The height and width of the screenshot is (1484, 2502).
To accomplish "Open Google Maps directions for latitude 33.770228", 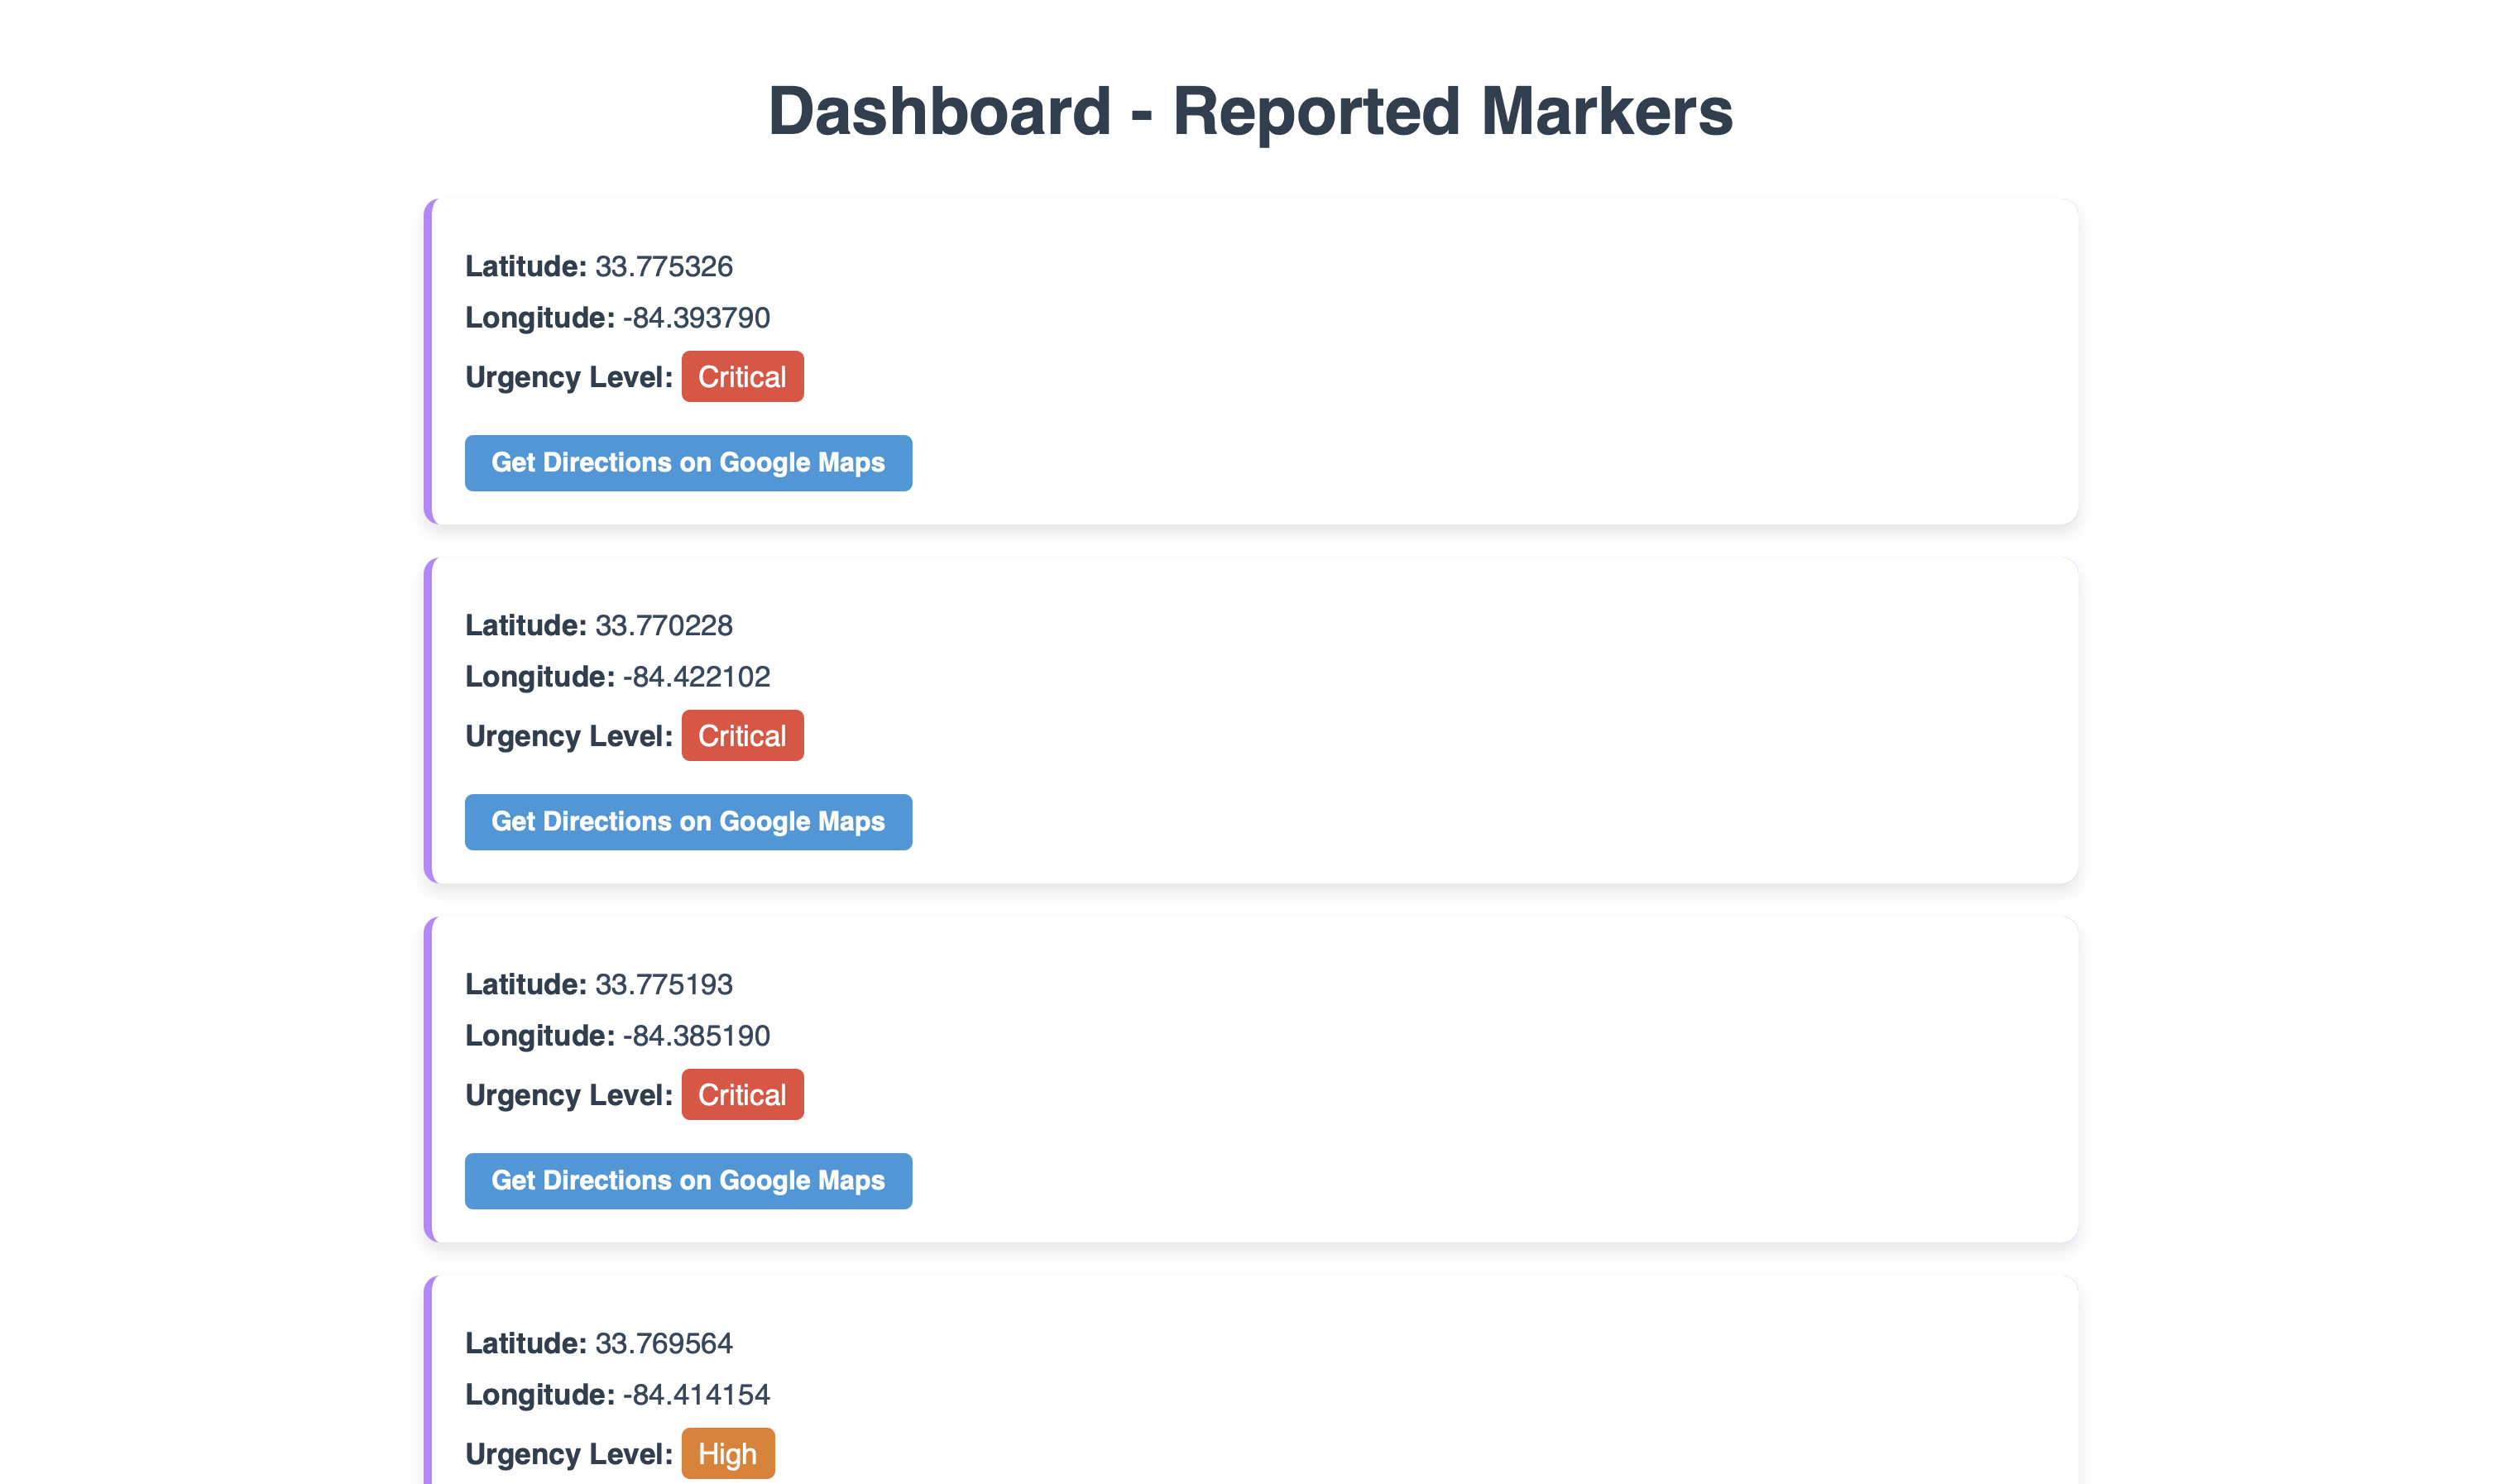I will tap(688, 821).
